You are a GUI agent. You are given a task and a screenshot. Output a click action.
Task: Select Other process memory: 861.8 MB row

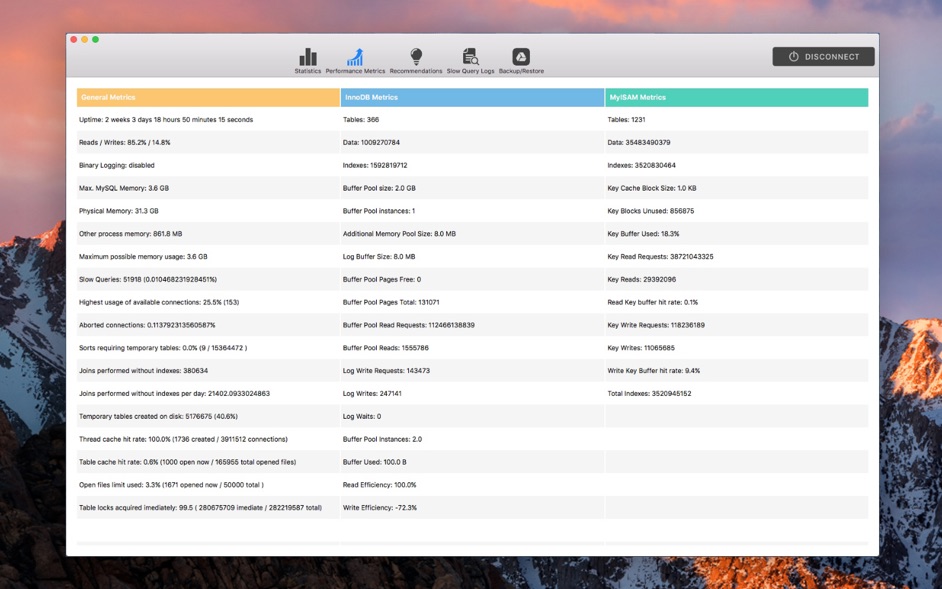(x=208, y=234)
